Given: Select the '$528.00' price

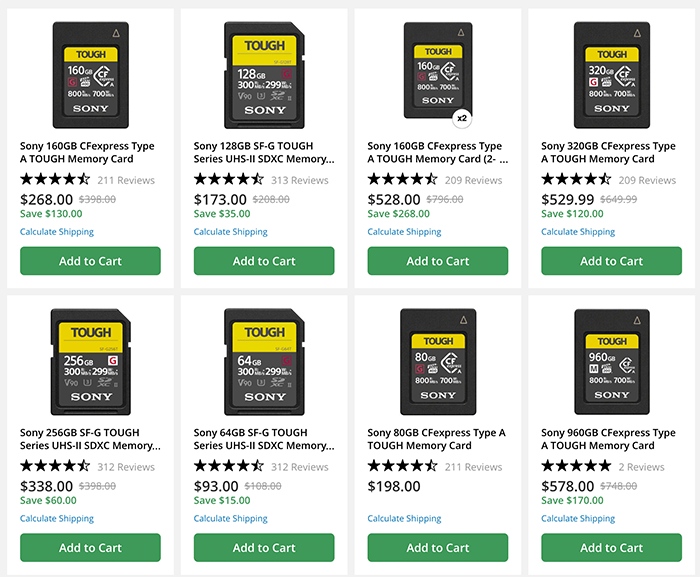Looking at the screenshot, I should pyautogui.click(x=394, y=200).
